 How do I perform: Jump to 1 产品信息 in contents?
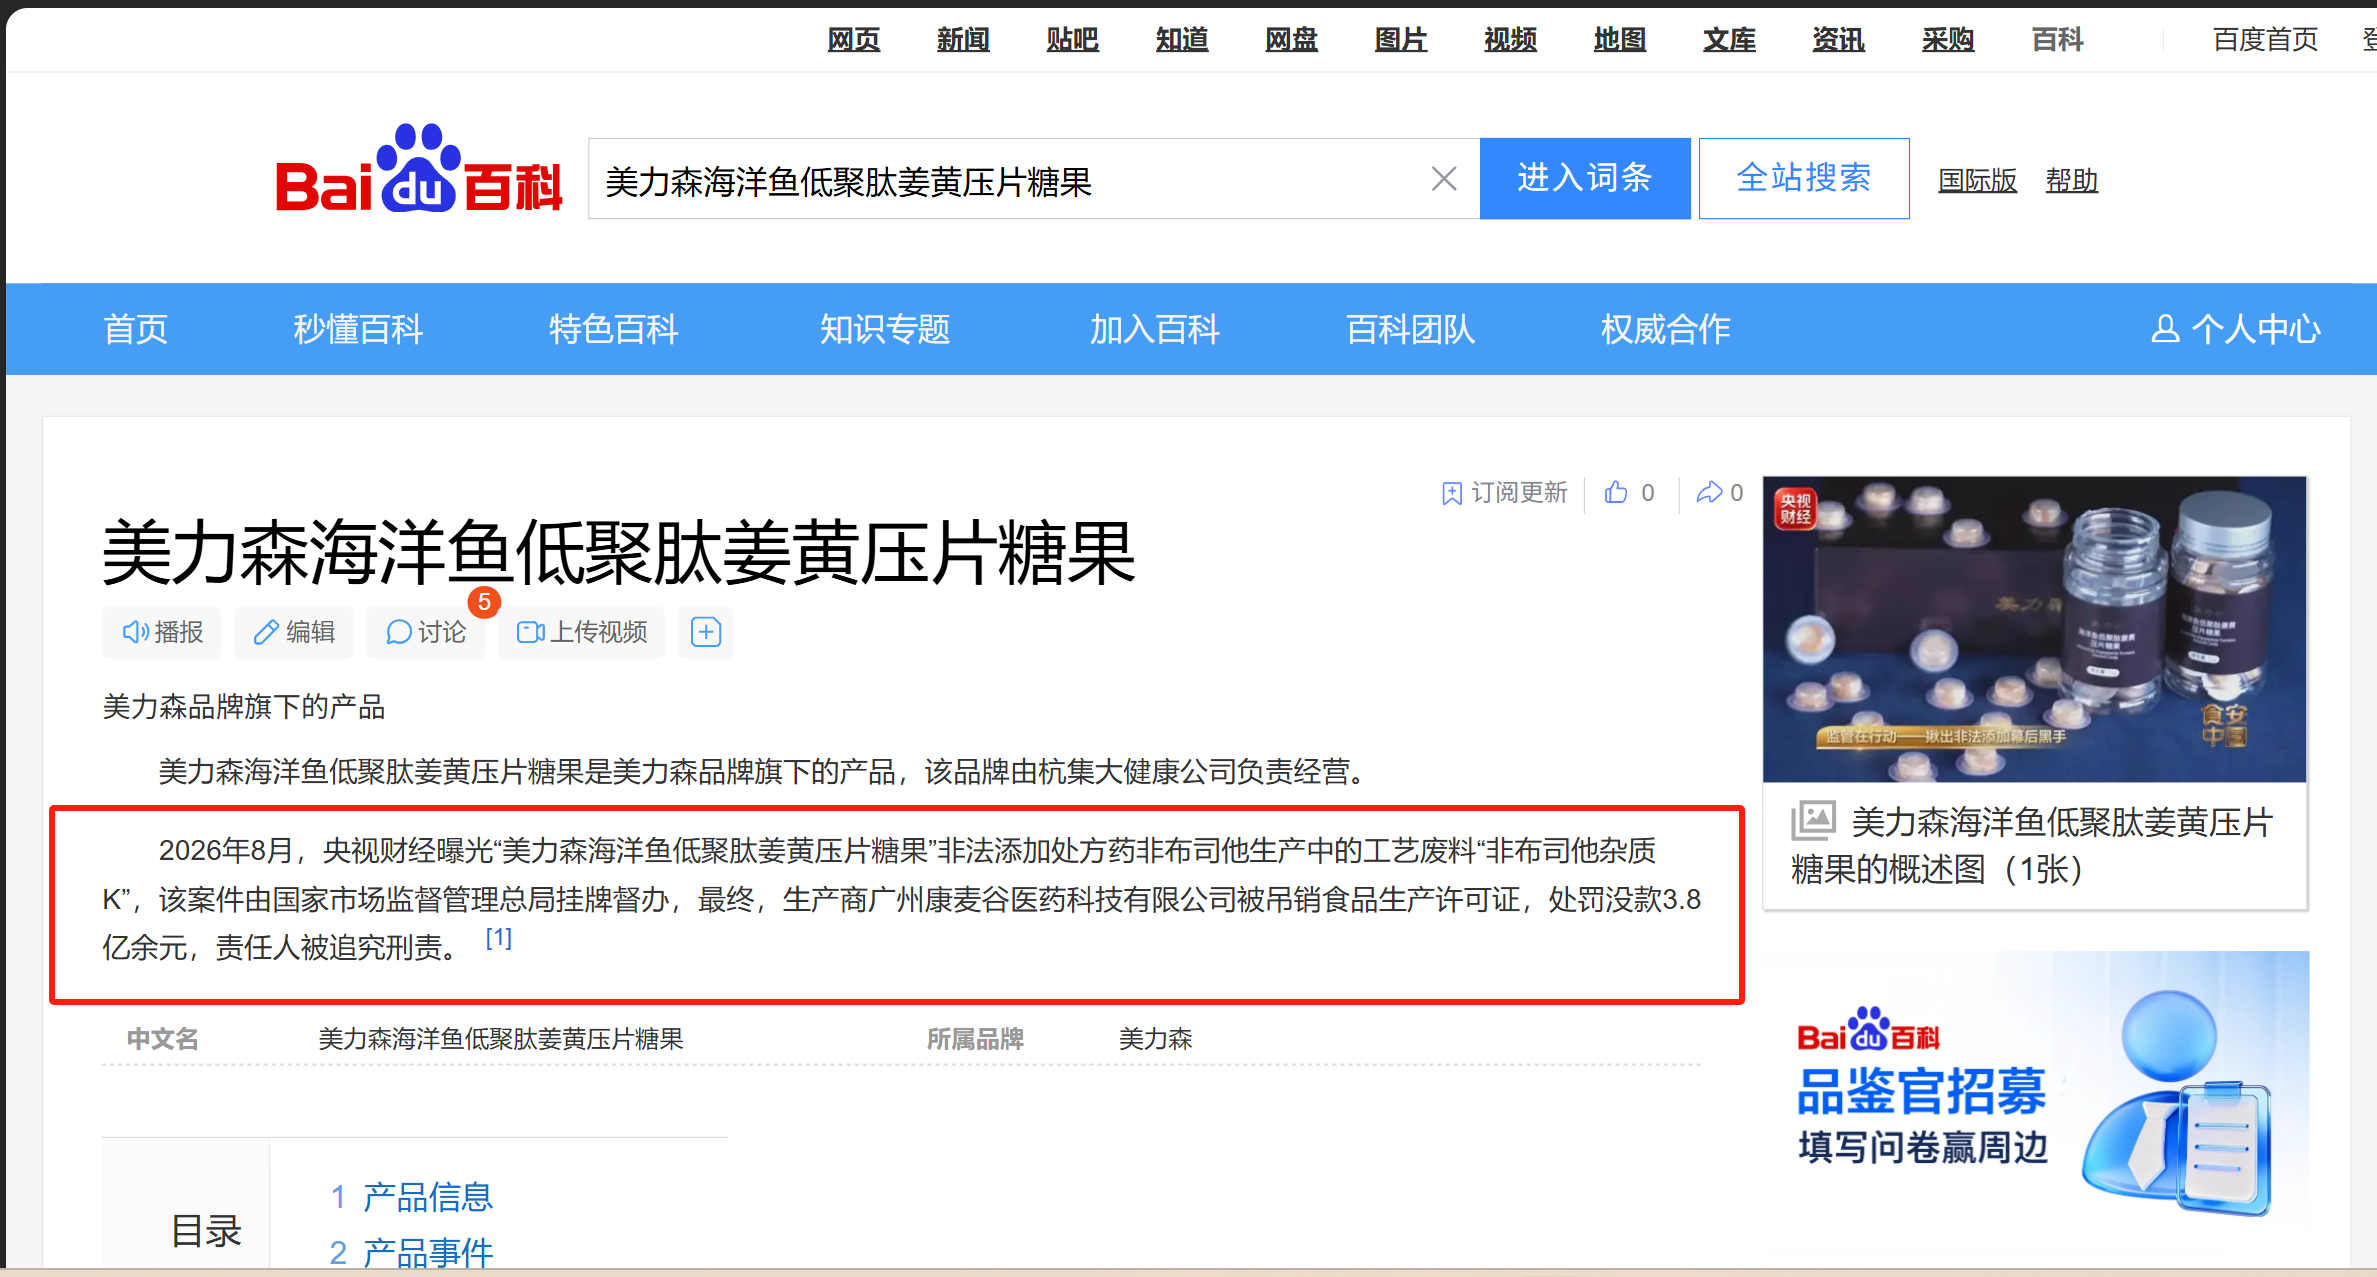point(411,1196)
